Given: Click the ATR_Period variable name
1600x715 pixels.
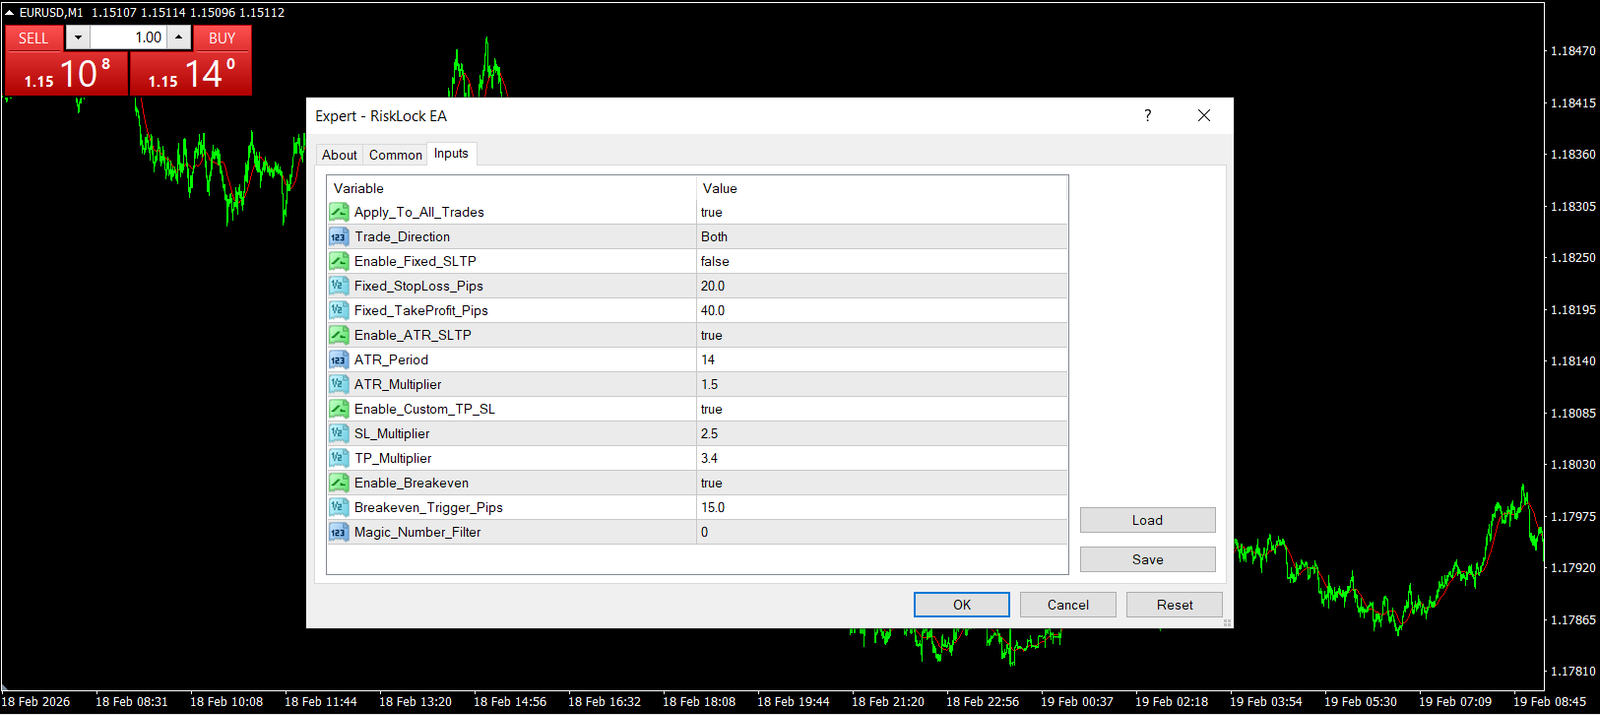Looking at the screenshot, I should pyautogui.click(x=391, y=360).
